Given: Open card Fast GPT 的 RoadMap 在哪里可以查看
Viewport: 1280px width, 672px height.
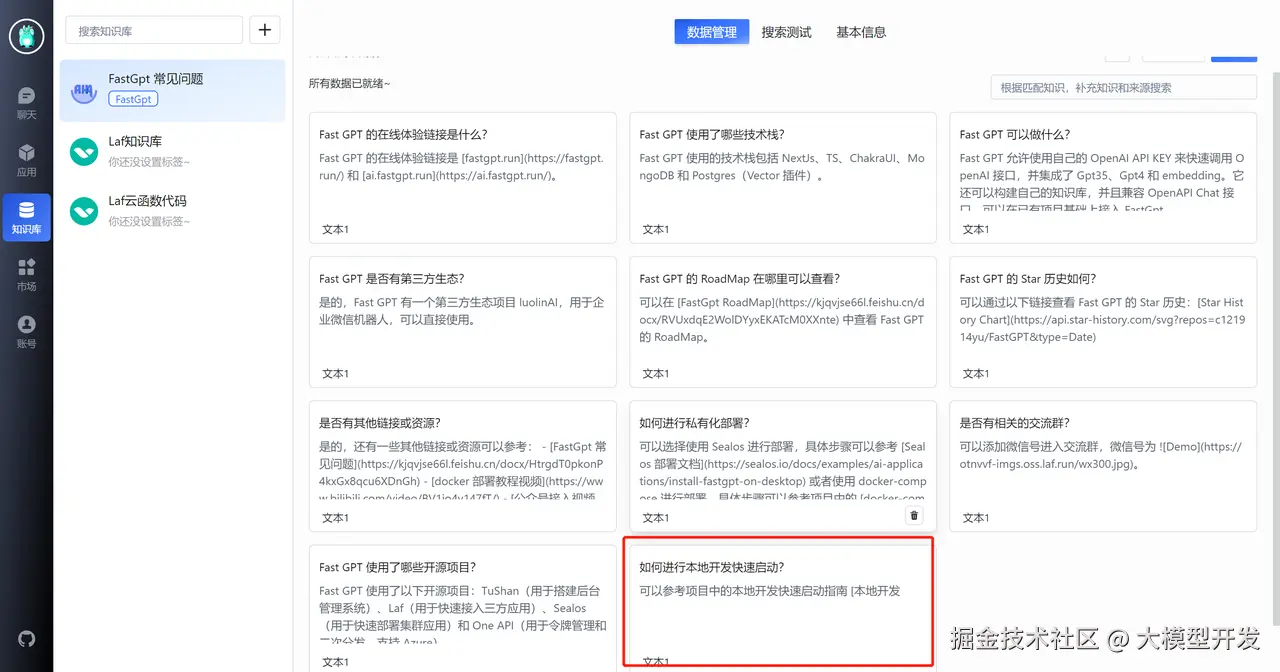Looking at the screenshot, I should (783, 322).
